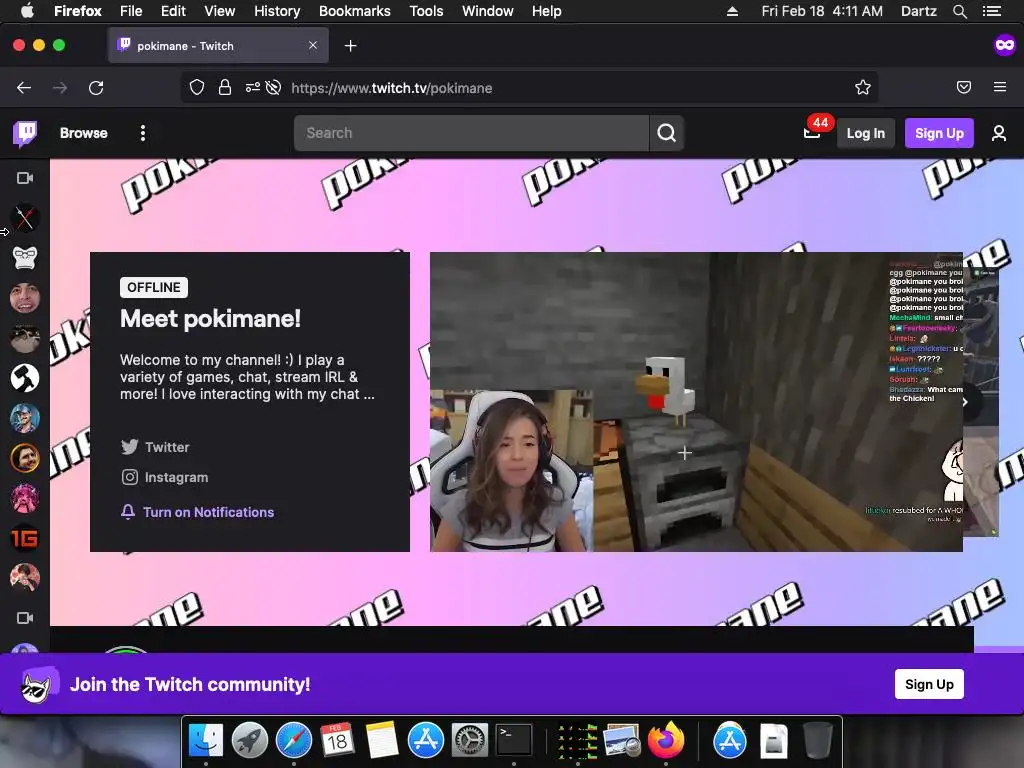Click the Browse link
The image size is (1024, 768).
click(84, 133)
